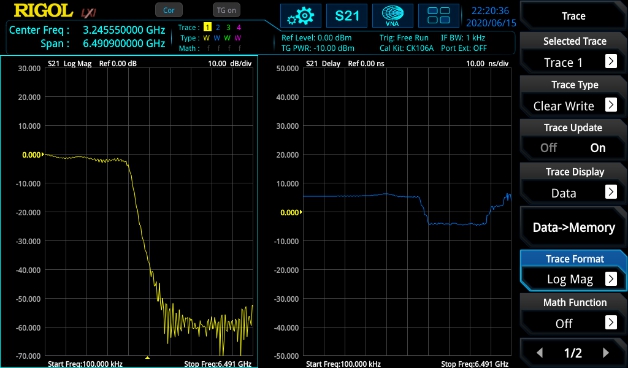Expand the Log Mag trace format arrow
Screen dimensions: 628x368
coord(611,278)
